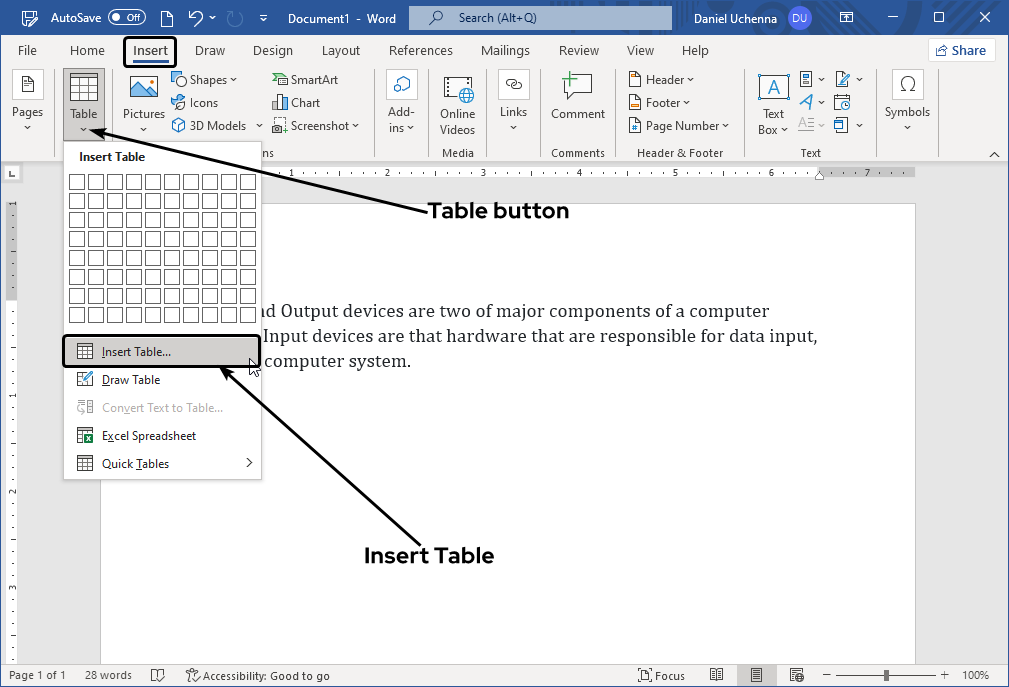Screen dimensions: 1009x687
Task: Open the References tab
Action: coord(420,51)
